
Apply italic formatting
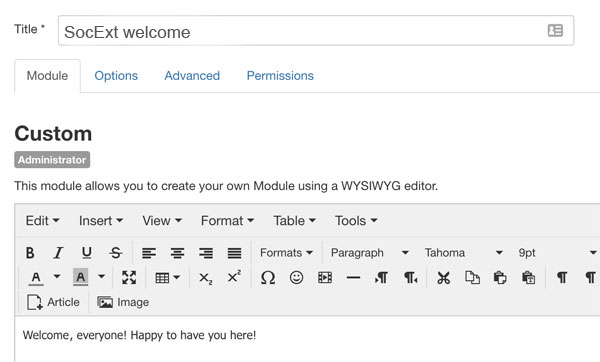click(x=58, y=253)
